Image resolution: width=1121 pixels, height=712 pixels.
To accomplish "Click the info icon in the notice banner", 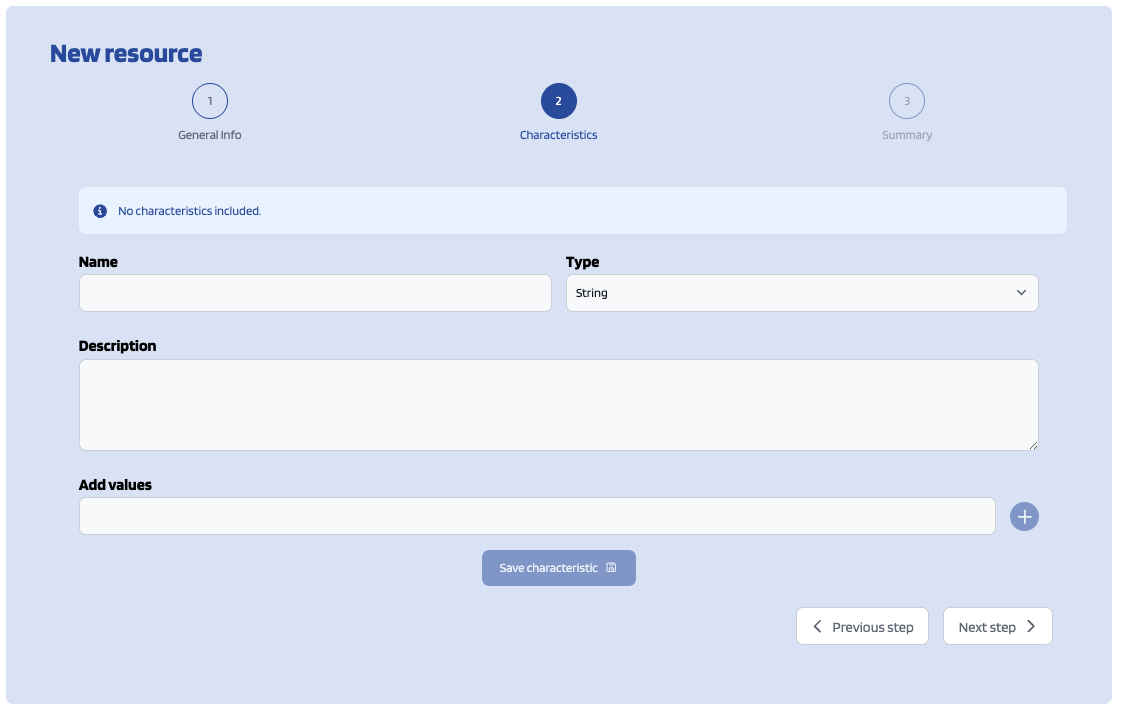I will point(100,211).
